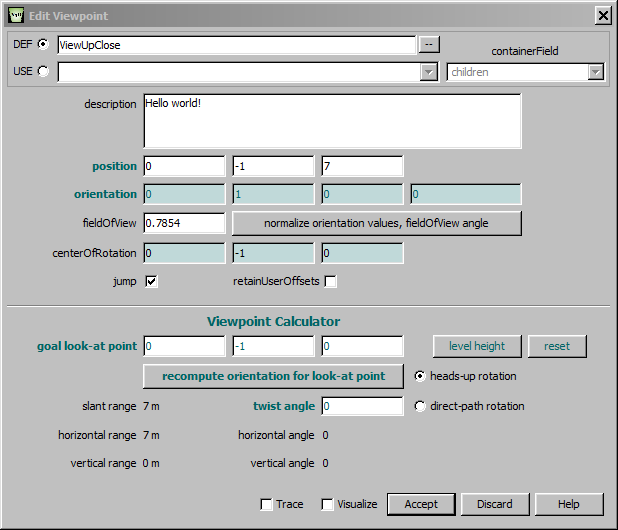Choose direct-path rotation option

pyautogui.click(x=421, y=406)
